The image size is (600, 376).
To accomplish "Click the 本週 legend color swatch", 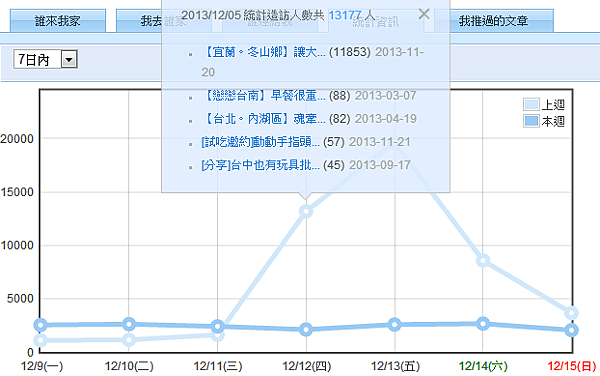I will pos(531,121).
